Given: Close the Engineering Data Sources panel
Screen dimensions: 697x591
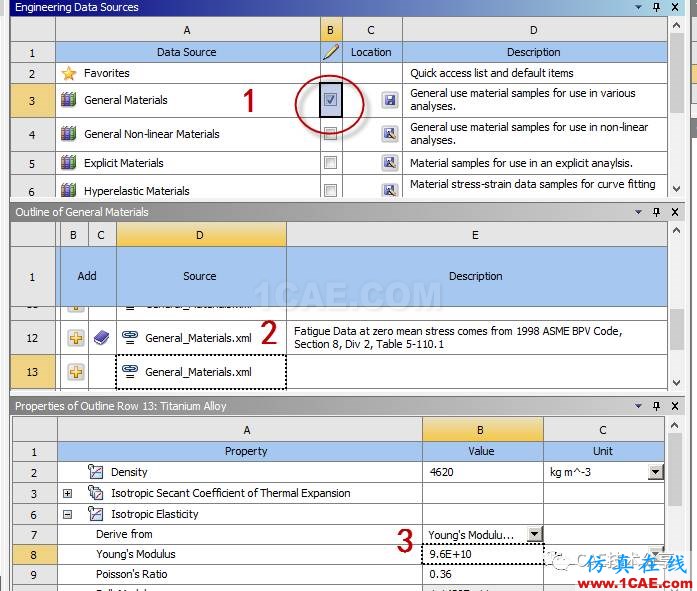Looking at the screenshot, I should [x=675, y=7].
